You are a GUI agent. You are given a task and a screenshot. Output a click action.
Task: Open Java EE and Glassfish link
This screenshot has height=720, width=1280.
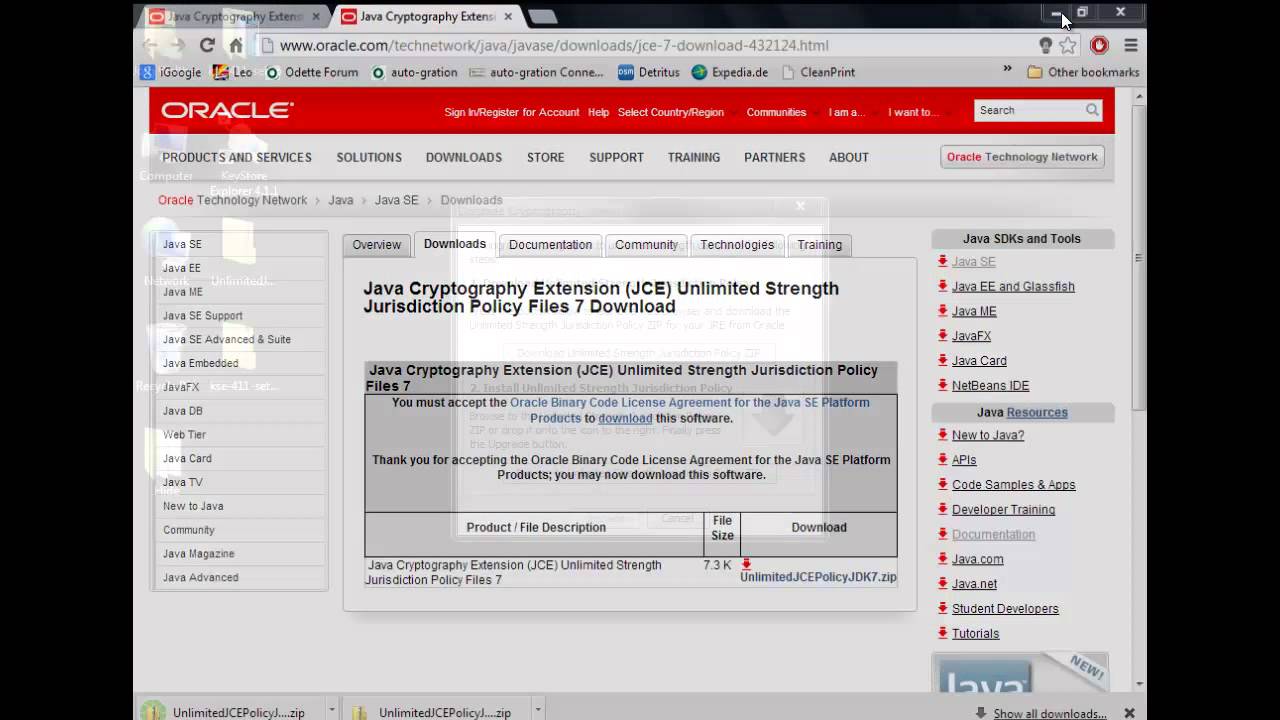[1013, 286]
